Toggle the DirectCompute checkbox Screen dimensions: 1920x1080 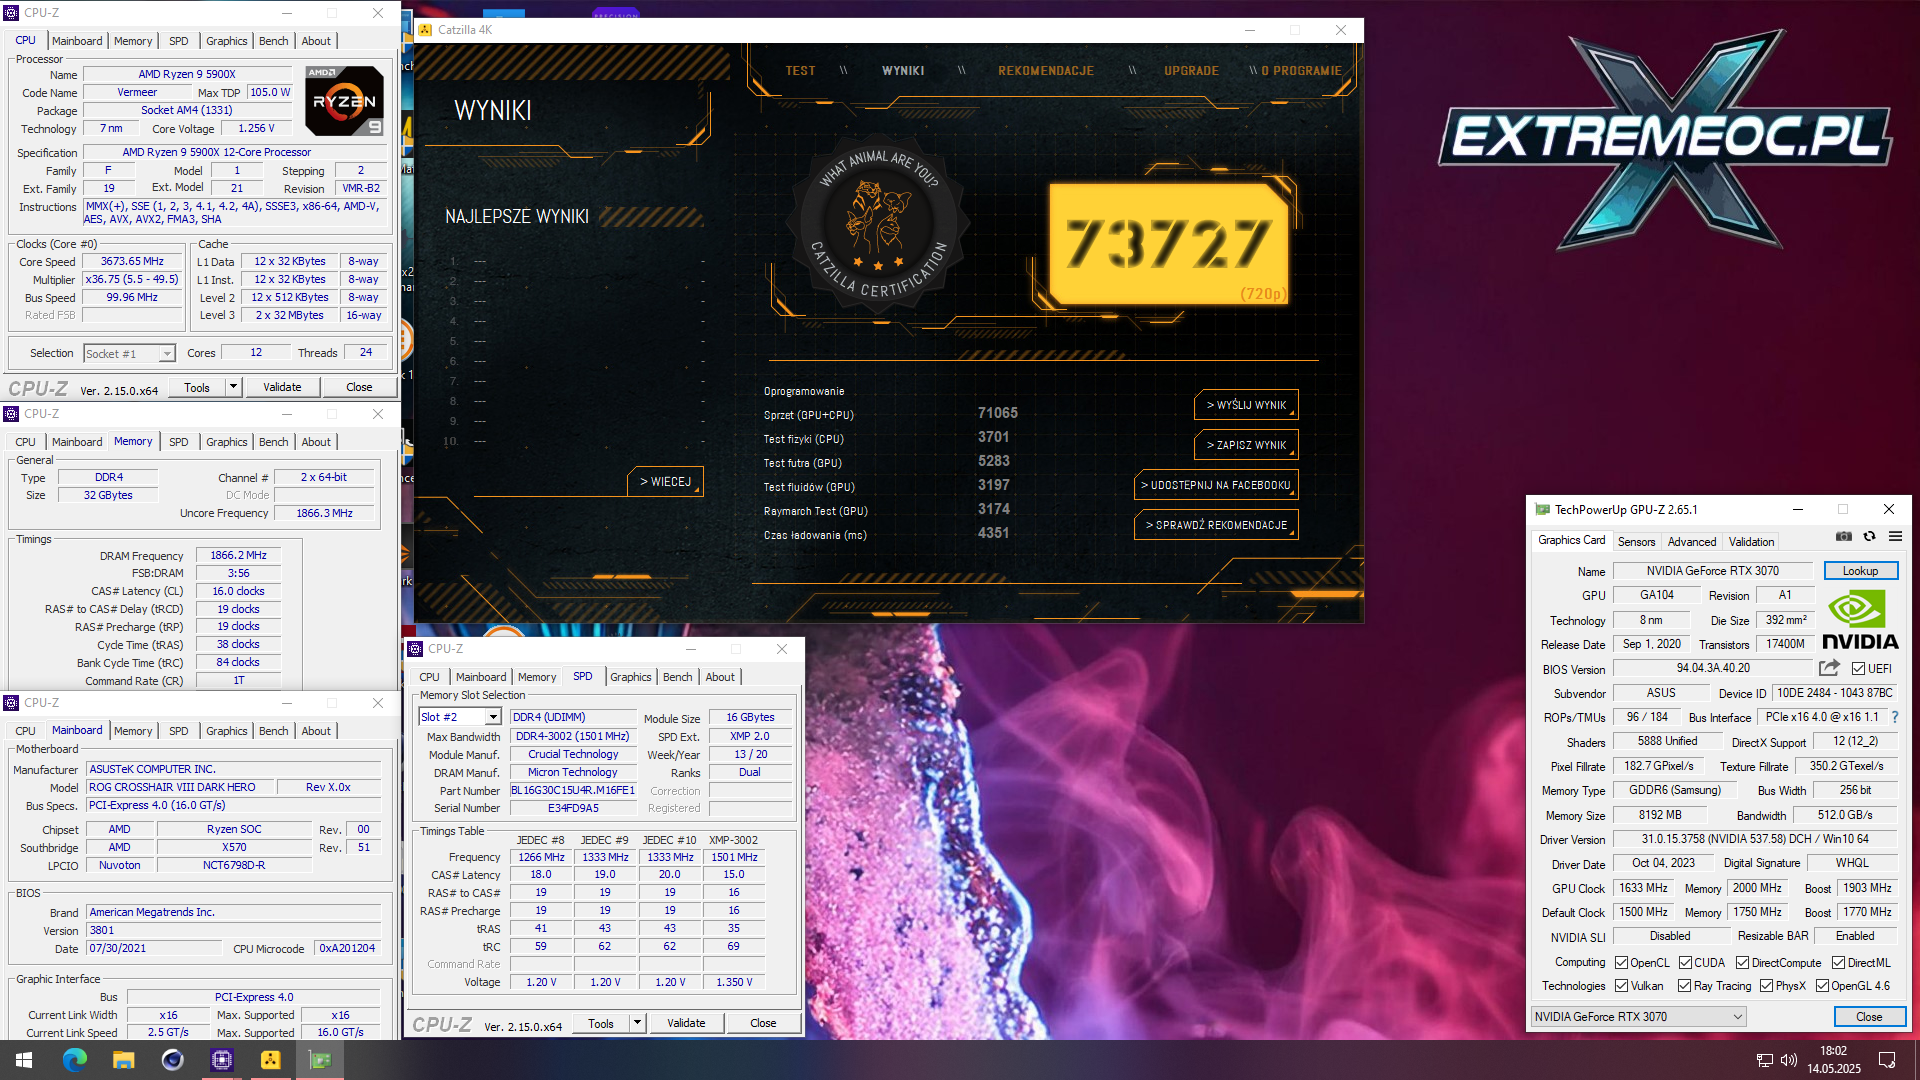[1742, 963]
